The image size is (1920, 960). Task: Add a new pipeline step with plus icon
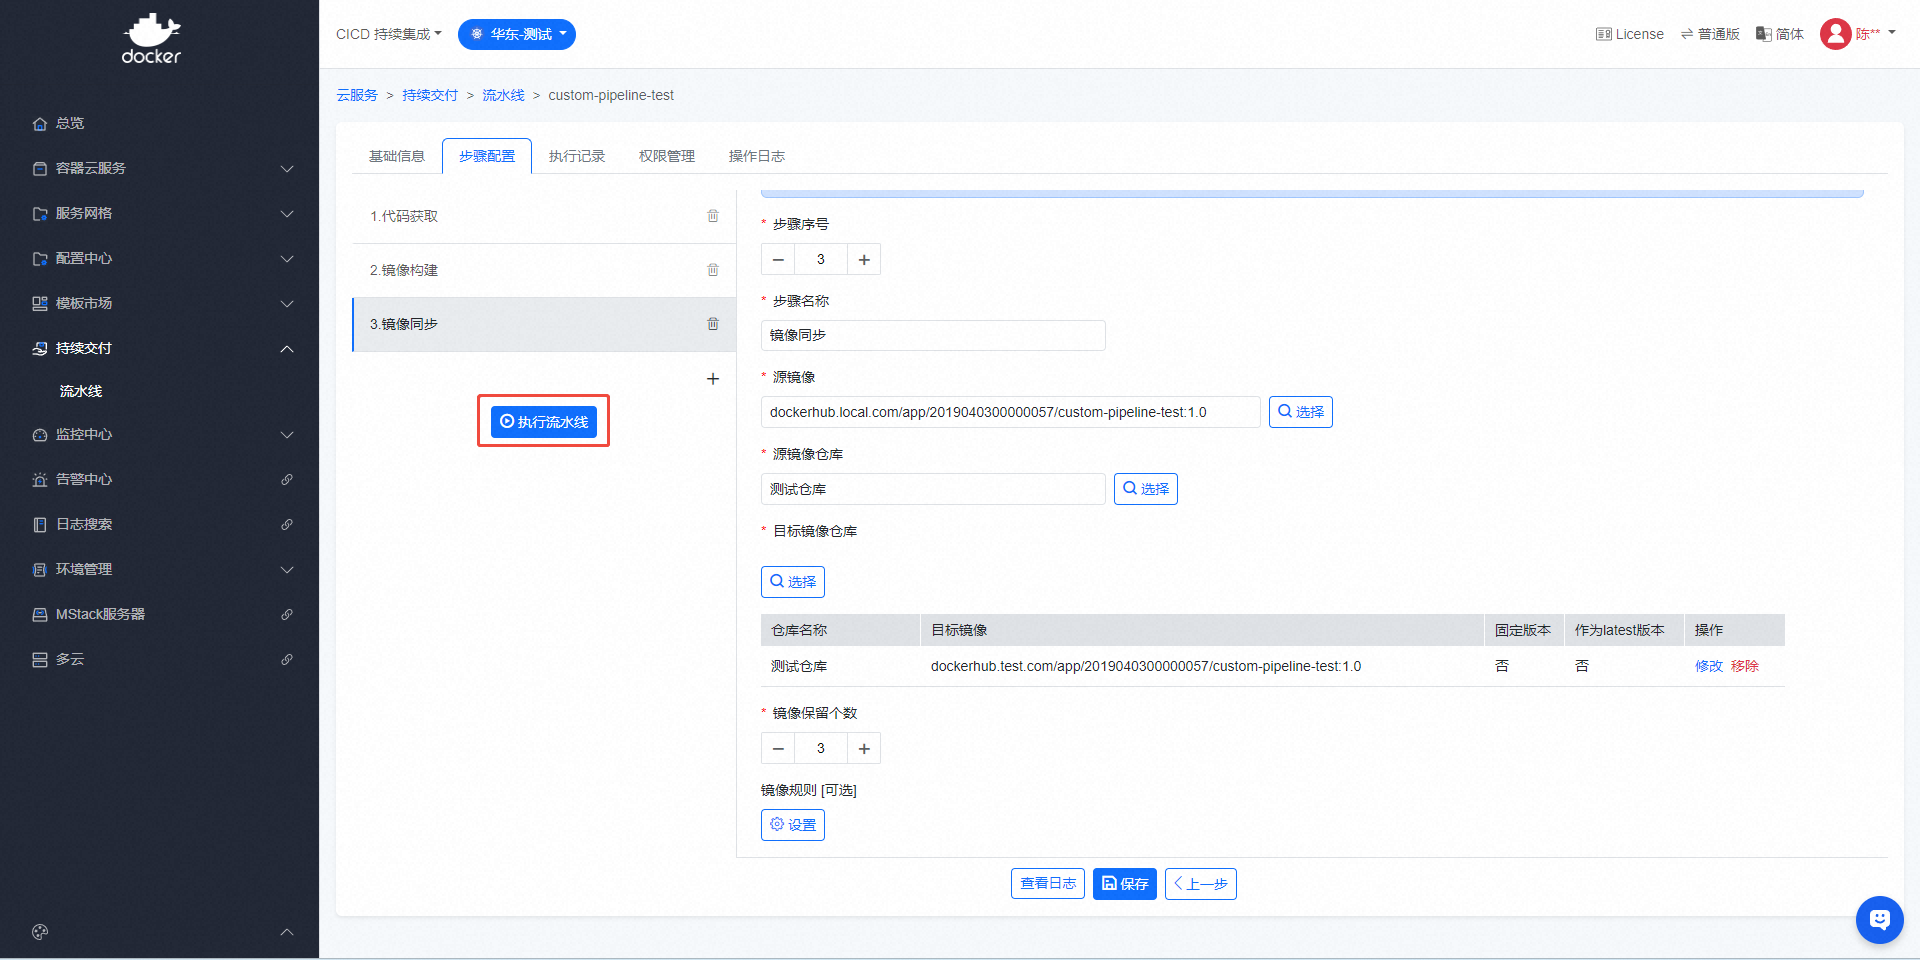tap(713, 379)
